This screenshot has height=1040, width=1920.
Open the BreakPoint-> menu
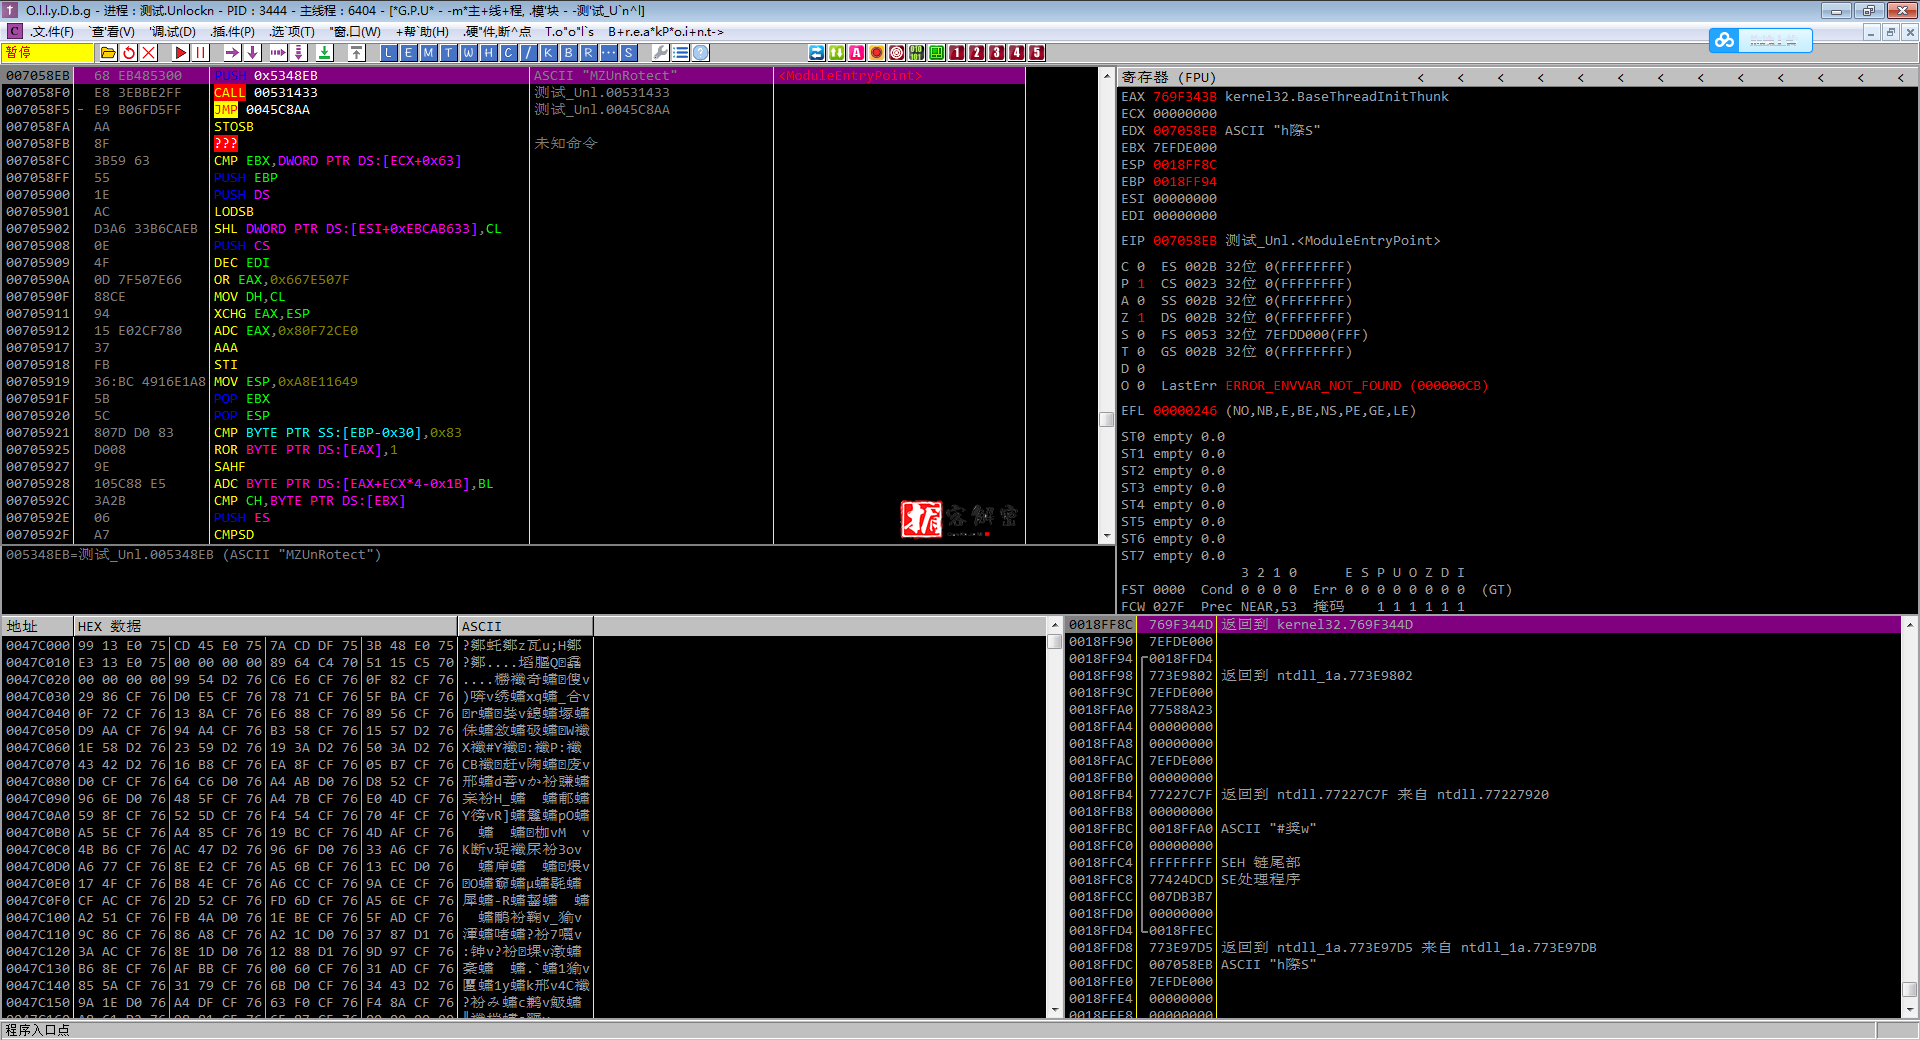coord(665,32)
